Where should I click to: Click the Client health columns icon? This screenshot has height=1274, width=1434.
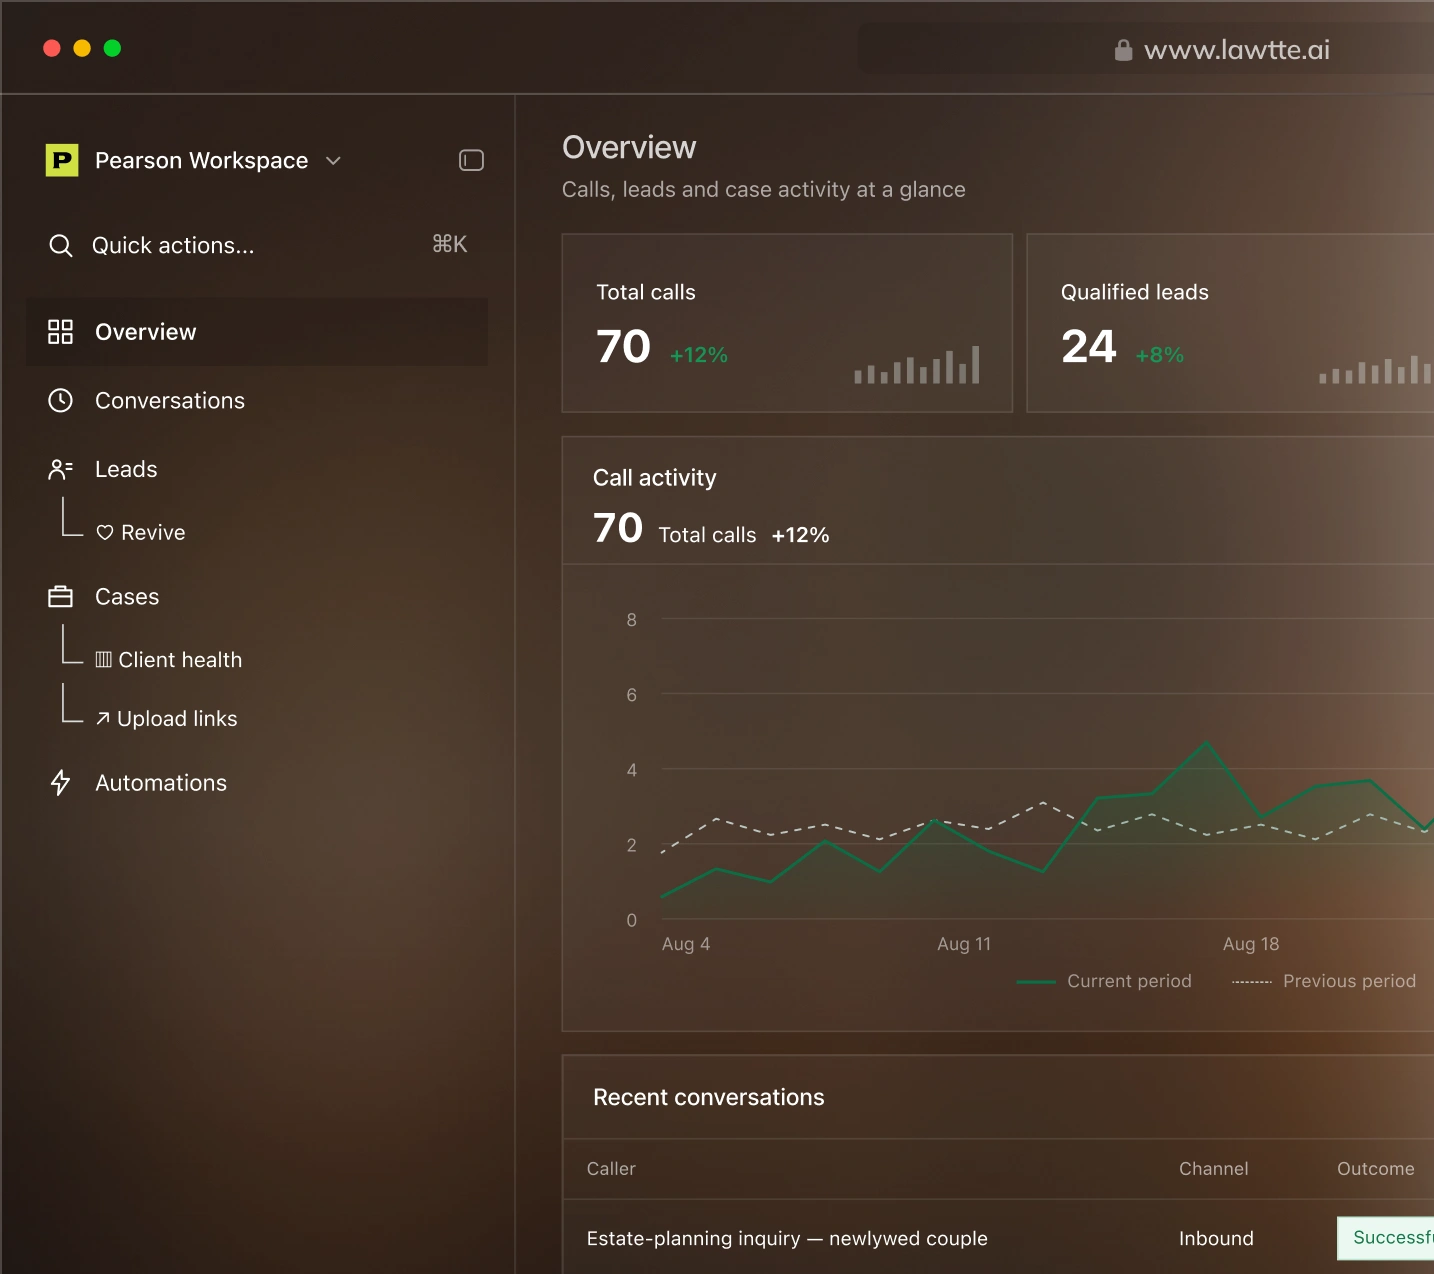[x=104, y=659]
